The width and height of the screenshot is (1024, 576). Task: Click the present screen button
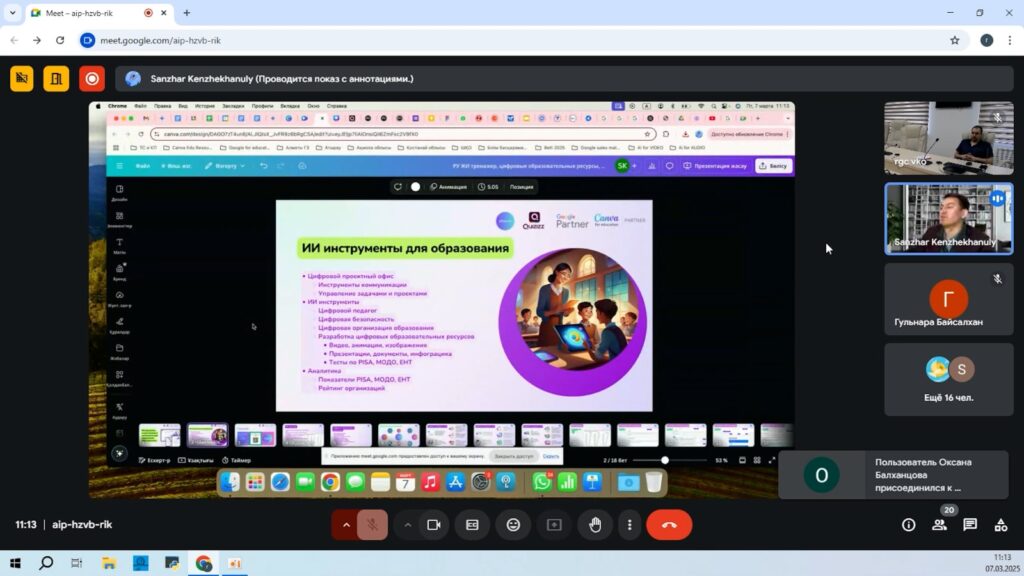point(554,525)
